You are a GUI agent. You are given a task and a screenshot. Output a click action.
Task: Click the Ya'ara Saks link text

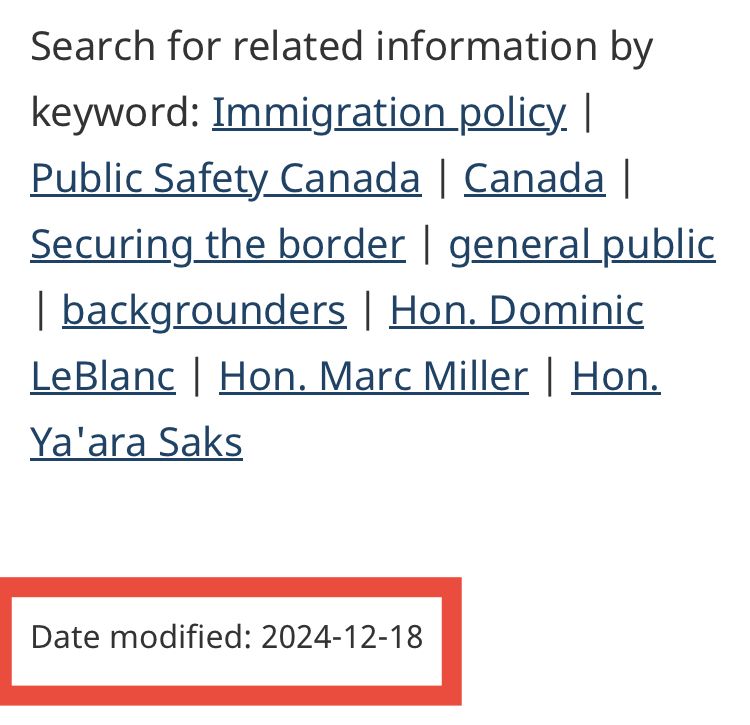click(136, 442)
